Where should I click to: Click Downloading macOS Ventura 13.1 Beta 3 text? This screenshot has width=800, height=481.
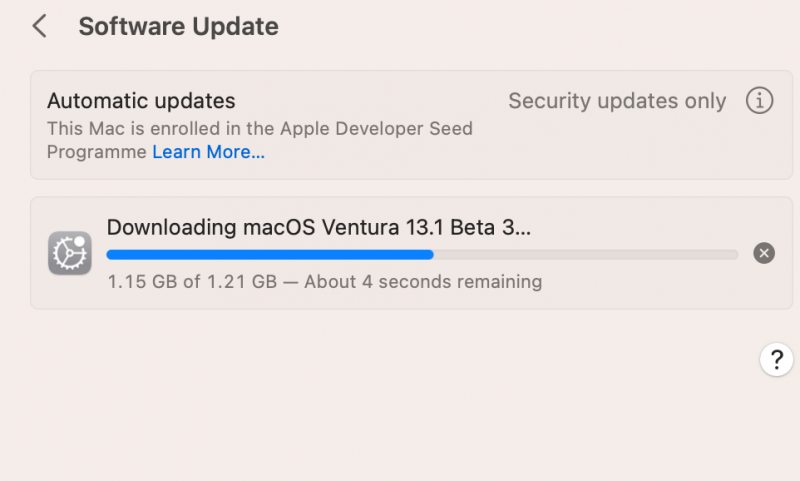318,227
